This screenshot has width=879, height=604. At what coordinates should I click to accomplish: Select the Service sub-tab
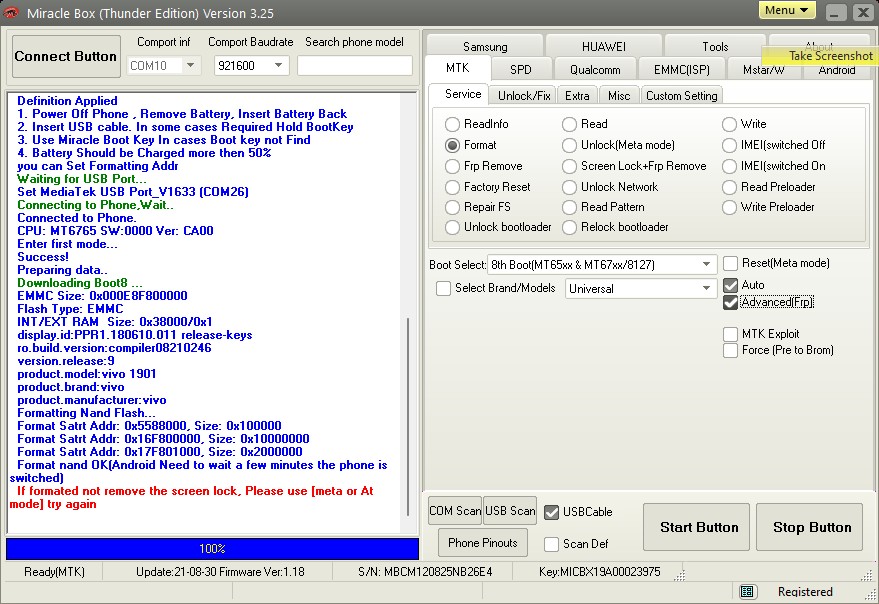point(462,94)
